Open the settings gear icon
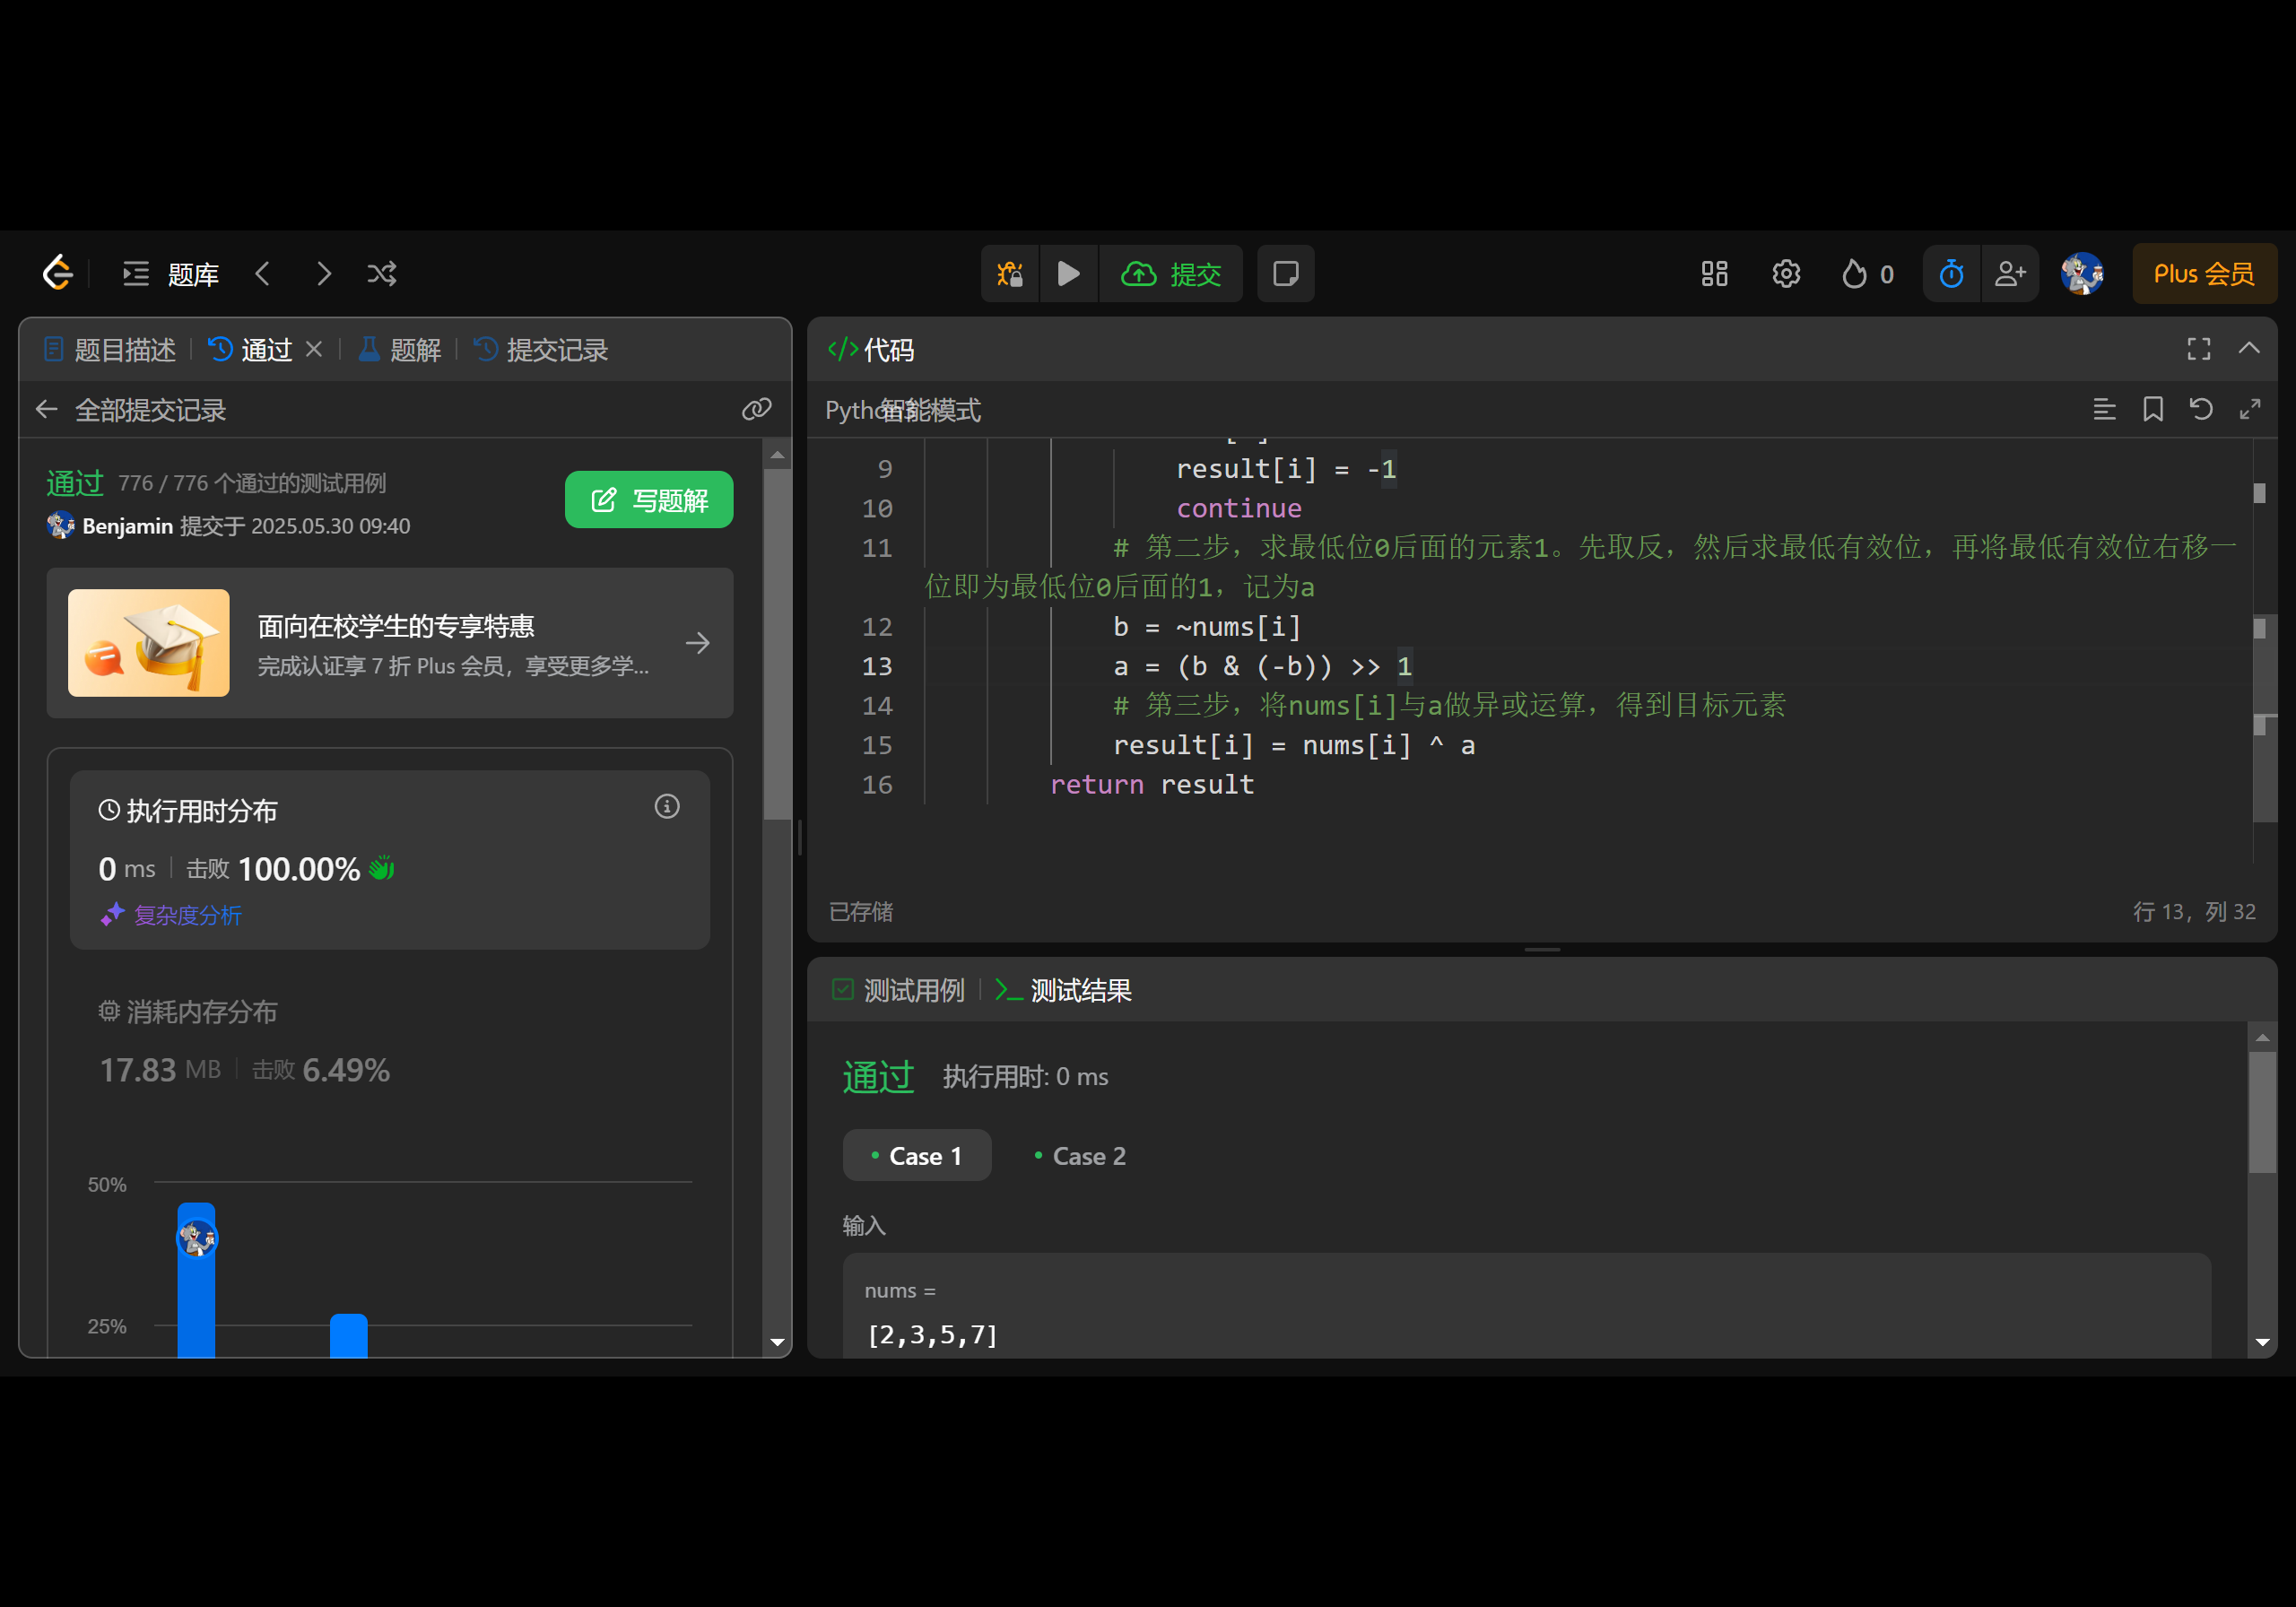This screenshot has width=2296, height=1607. pyautogui.click(x=1786, y=274)
